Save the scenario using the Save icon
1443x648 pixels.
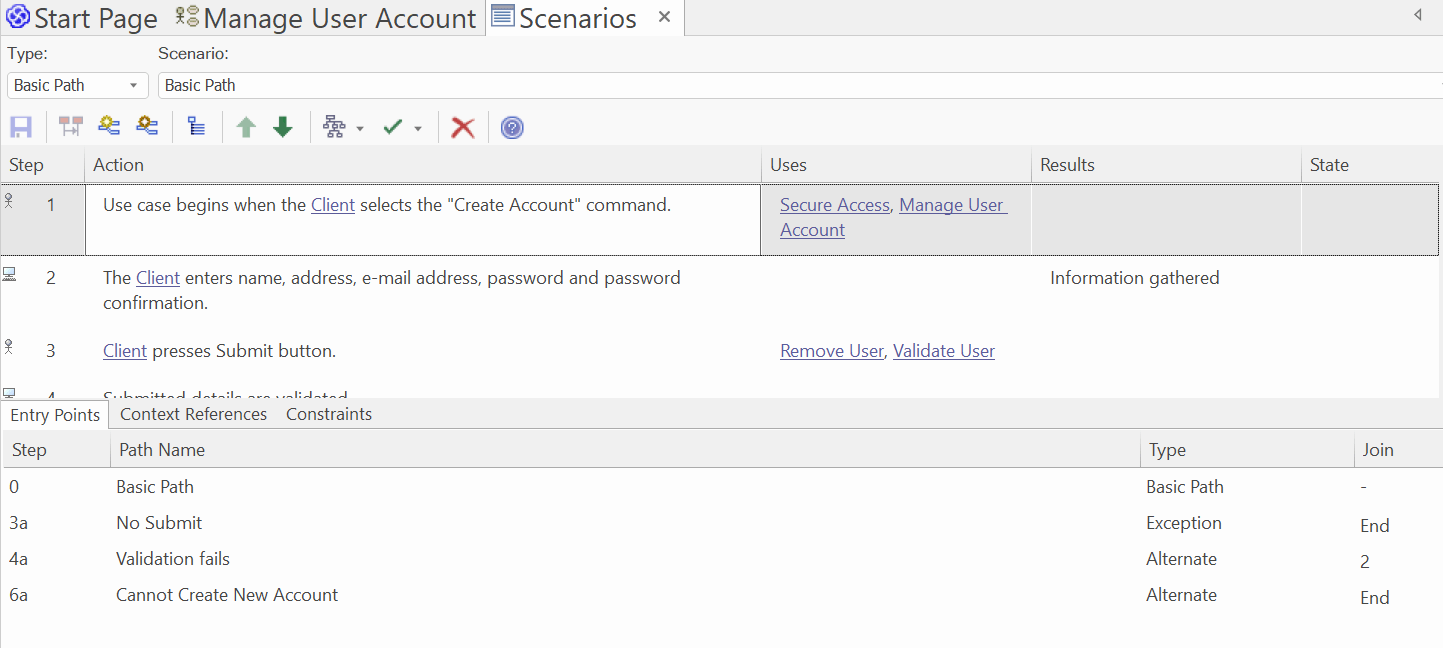pos(21,126)
